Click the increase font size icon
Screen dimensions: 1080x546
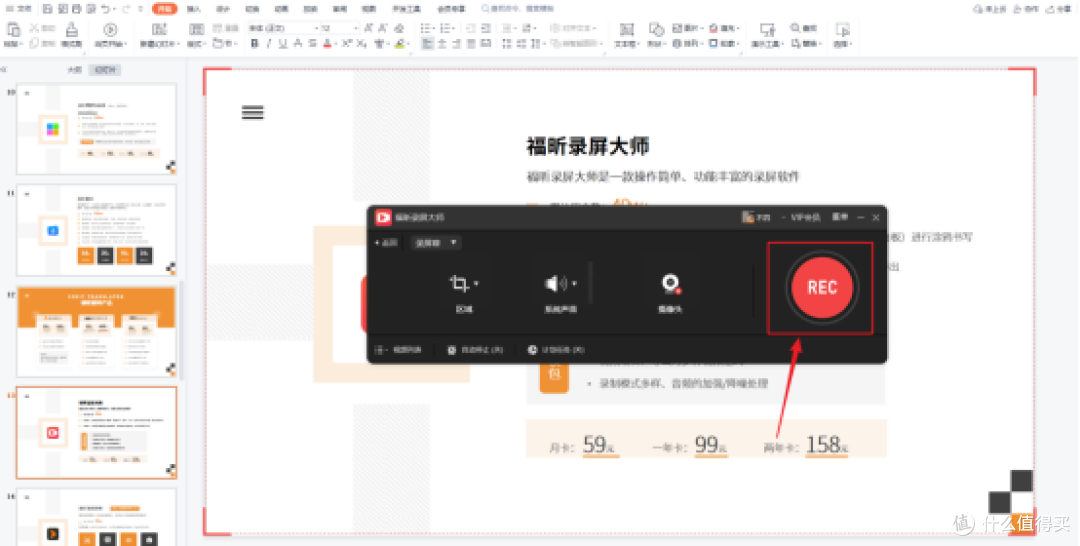(368, 28)
